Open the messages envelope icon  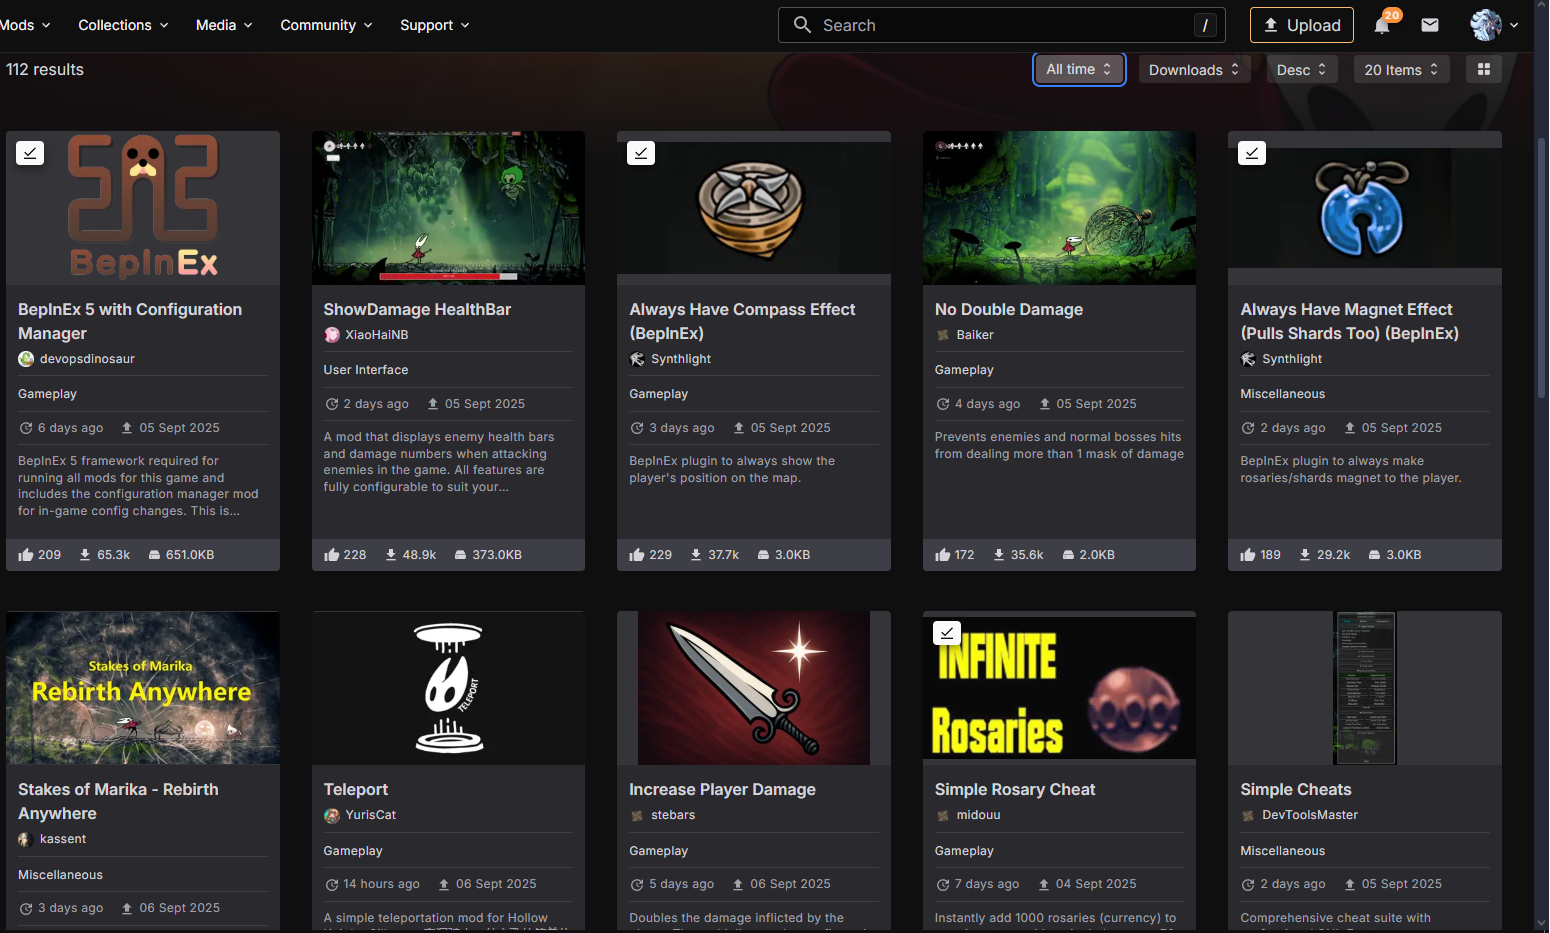1430,25
